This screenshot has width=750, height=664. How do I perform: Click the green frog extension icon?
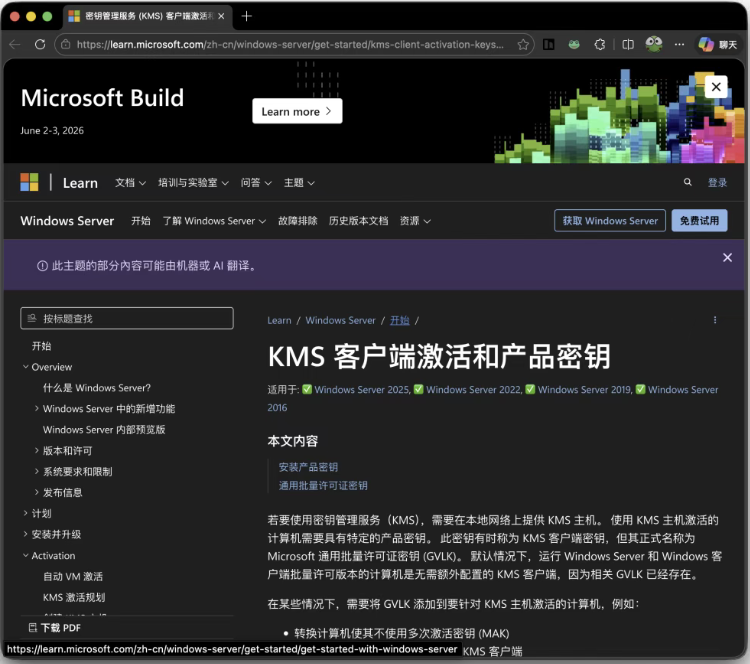tap(574, 44)
